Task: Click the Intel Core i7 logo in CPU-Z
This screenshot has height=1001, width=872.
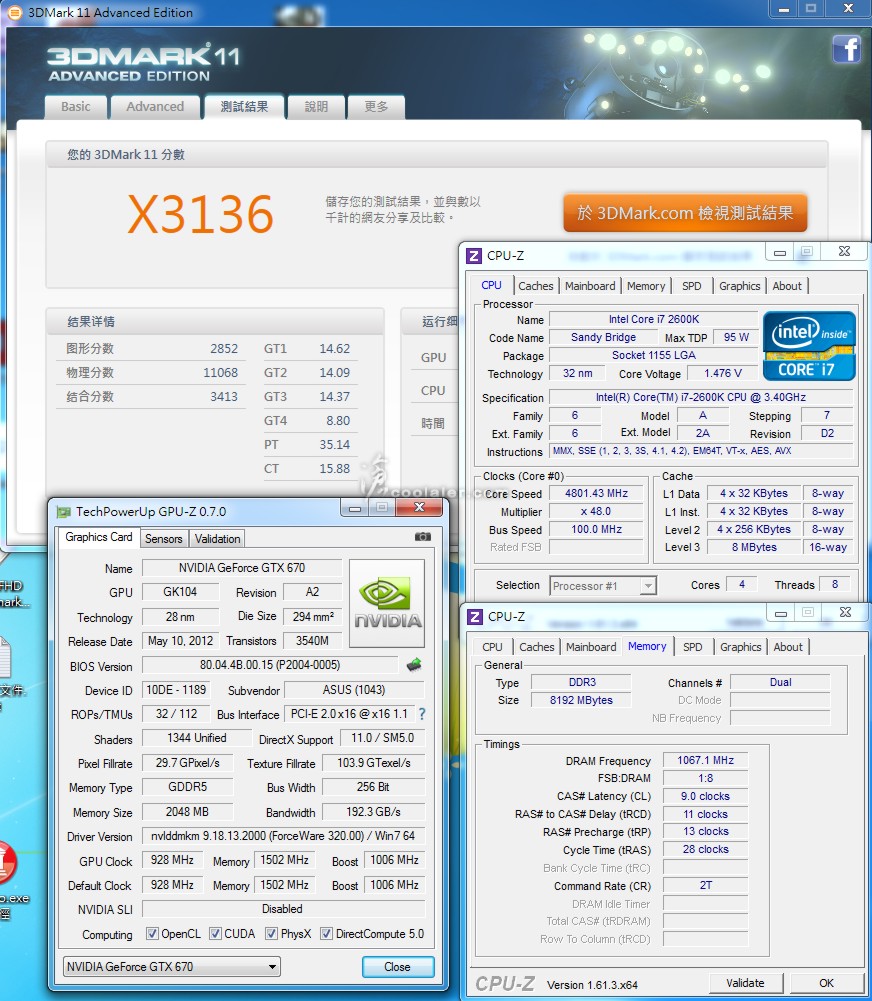Action: click(x=809, y=346)
